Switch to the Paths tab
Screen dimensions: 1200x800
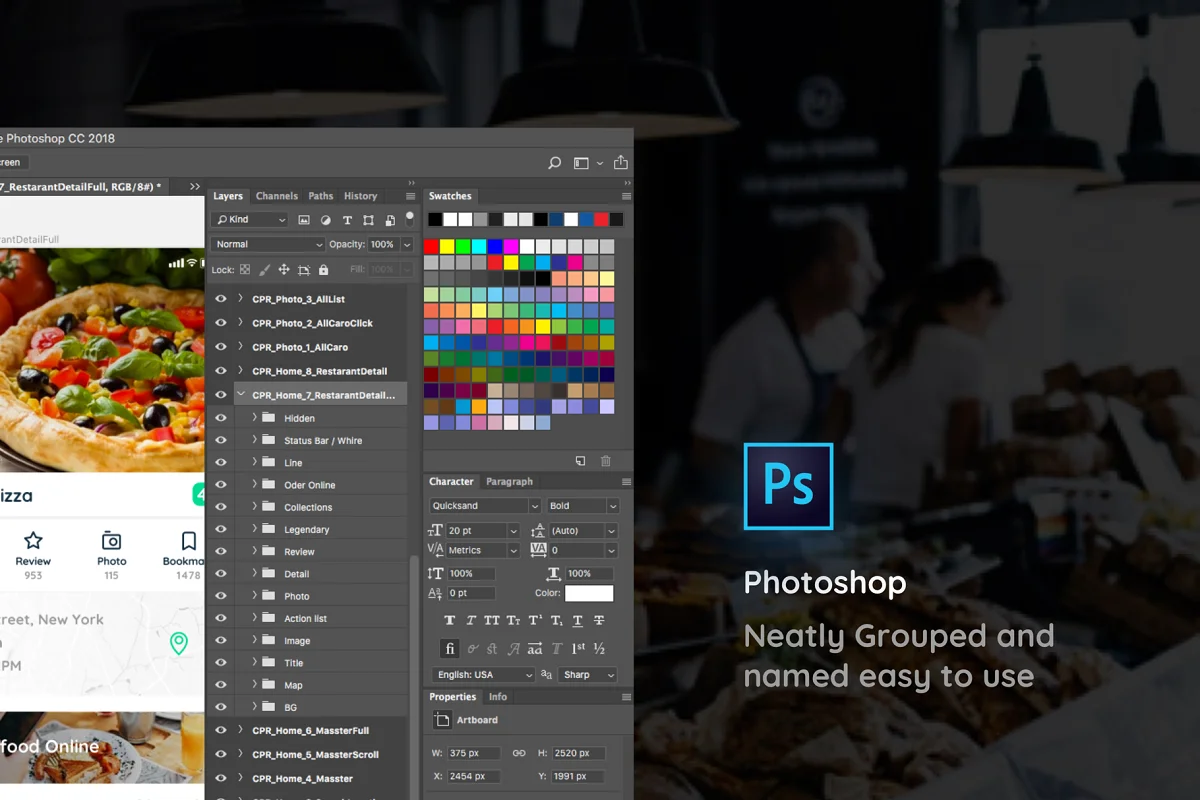click(321, 196)
